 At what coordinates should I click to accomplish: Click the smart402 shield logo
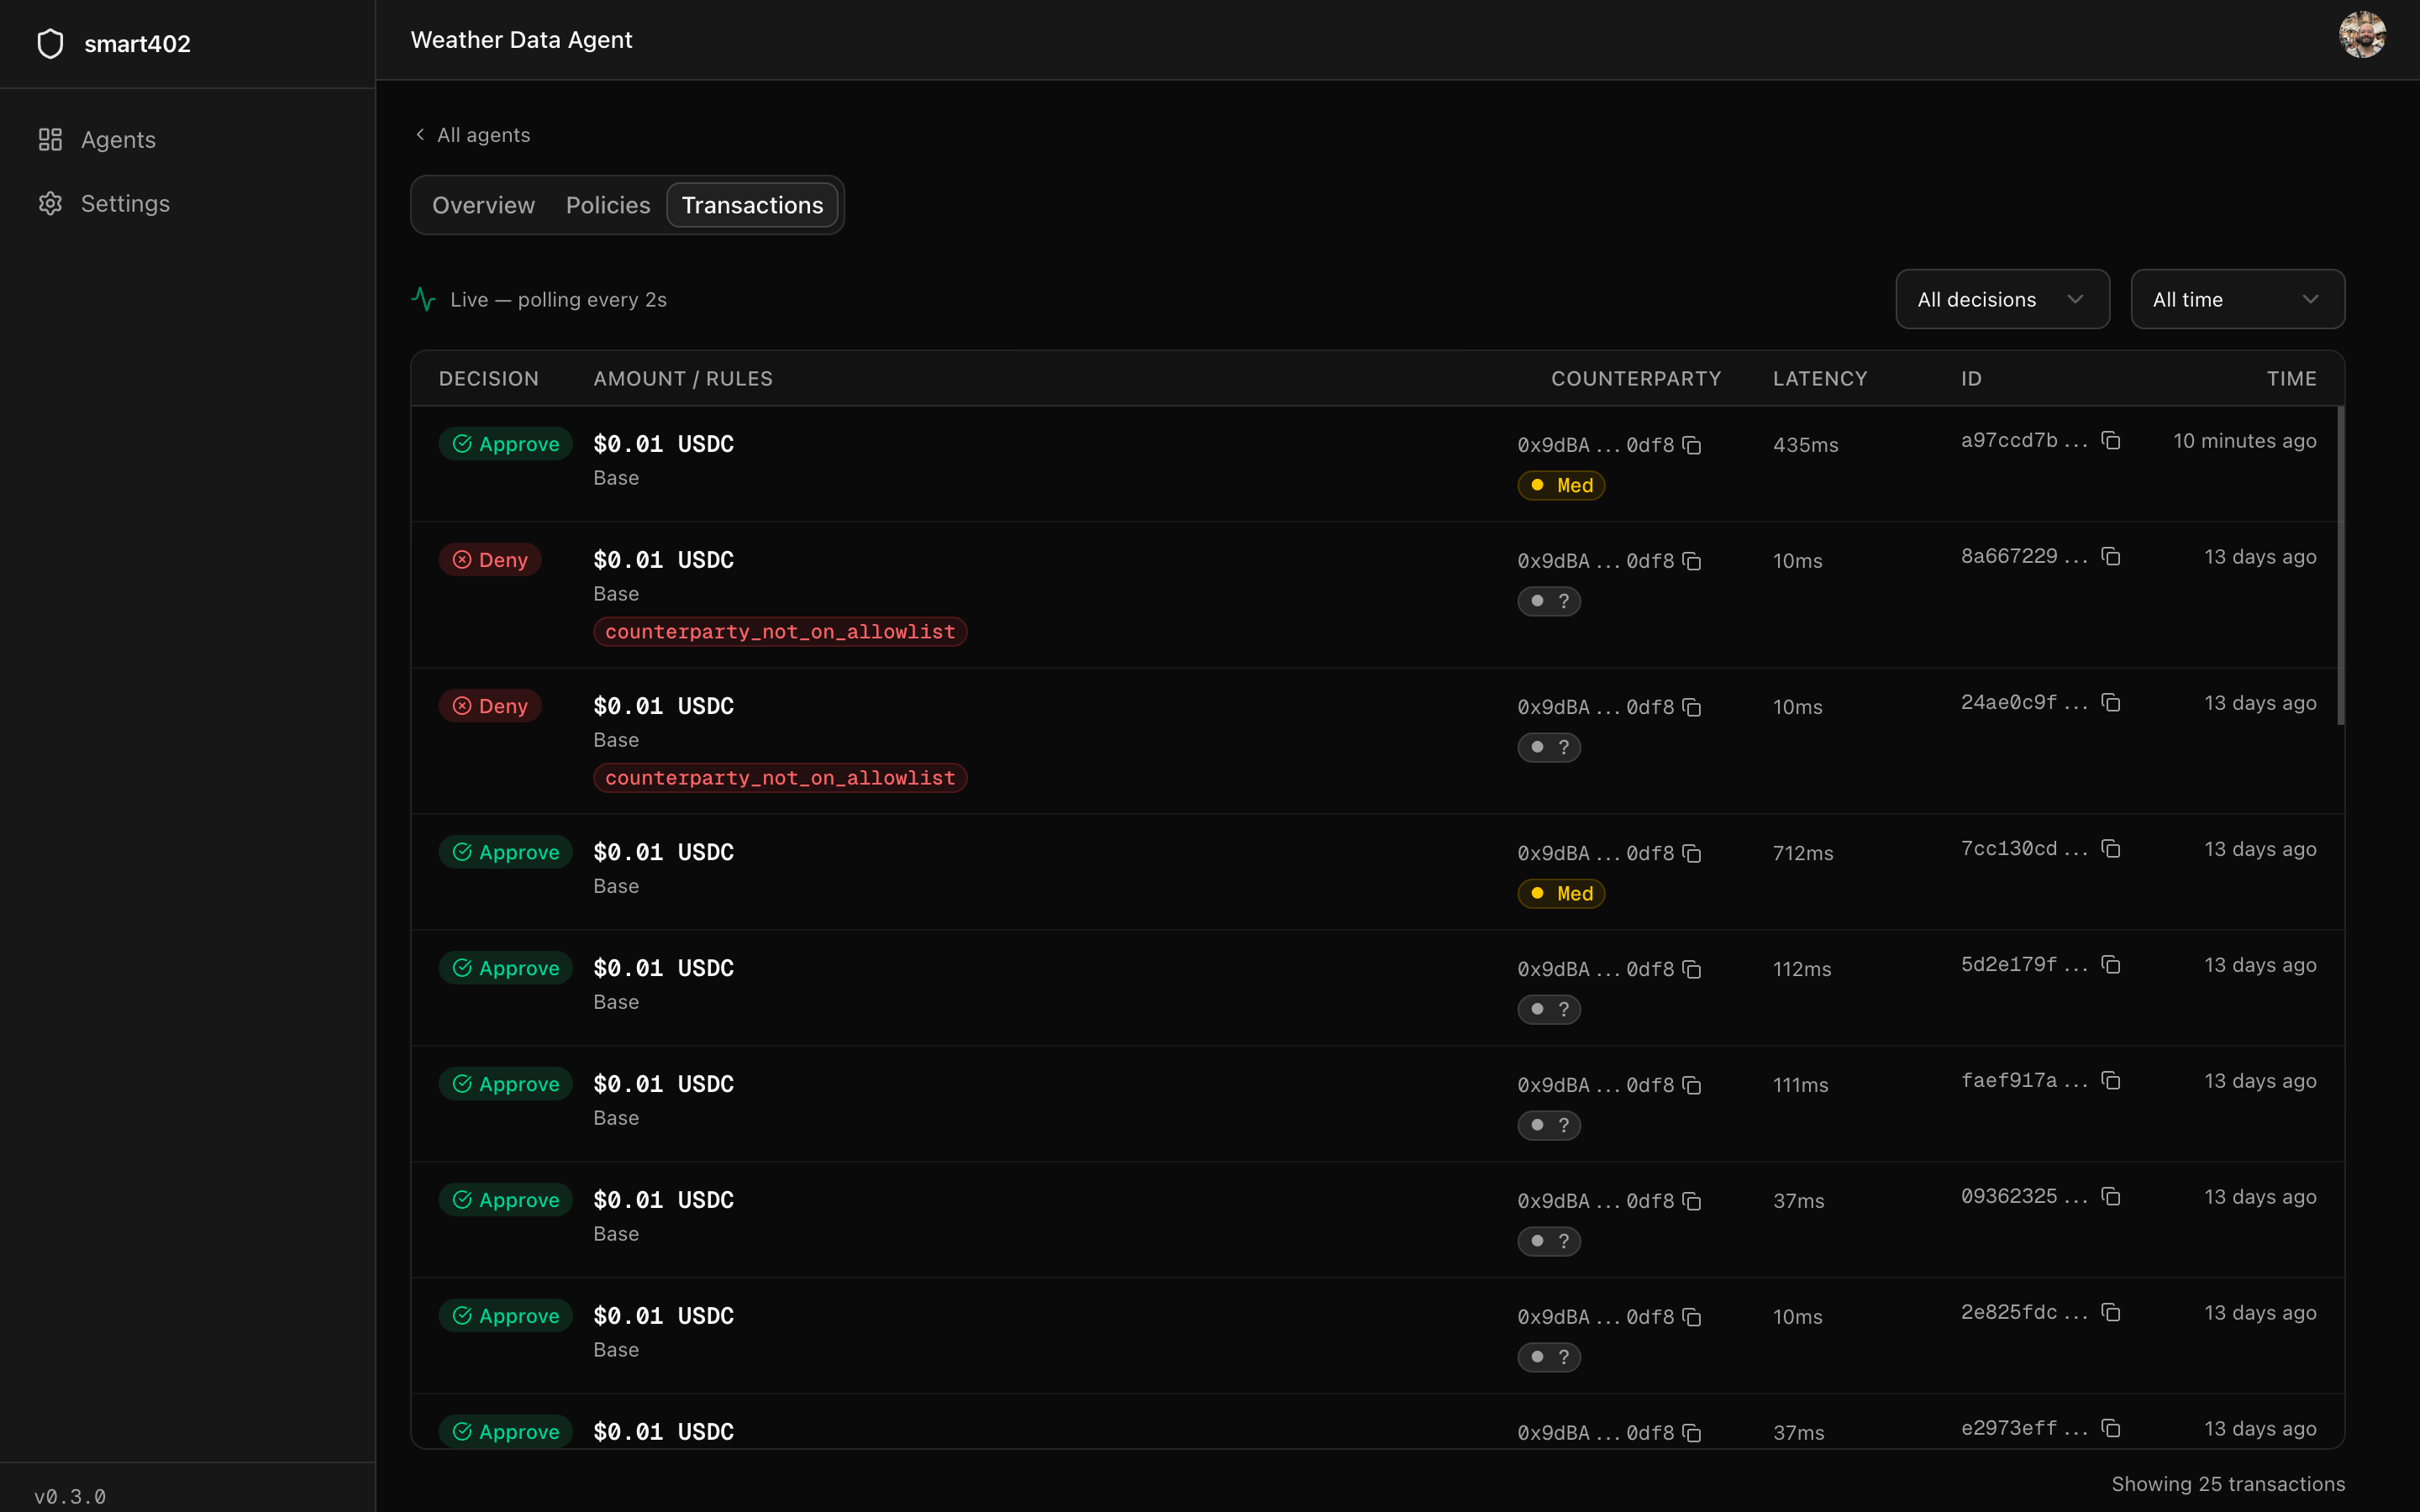pyautogui.click(x=50, y=43)
